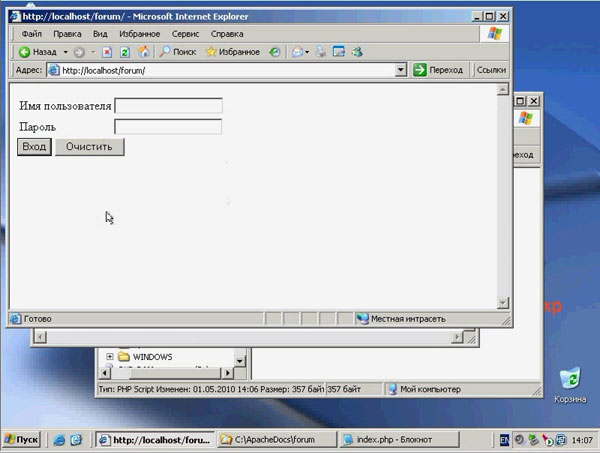Image resolution: width=600 pixels, height=453 pixels.
Task: Expand the WINDOWS folder tree node
Action: click(109, 357)
